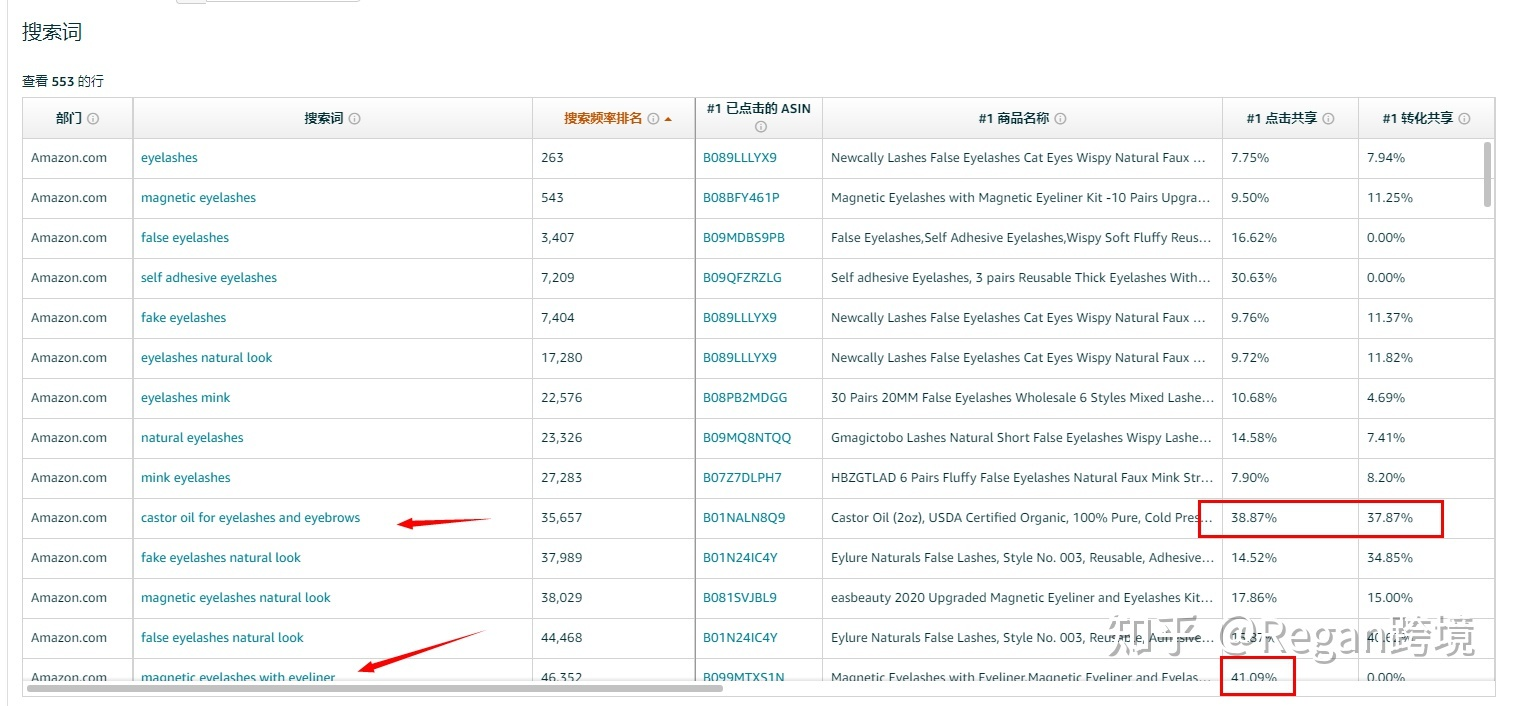Open 'fake eyelashes' search term link
Viewport: 1514px width, 706px height.
click(x=183, y=318)
